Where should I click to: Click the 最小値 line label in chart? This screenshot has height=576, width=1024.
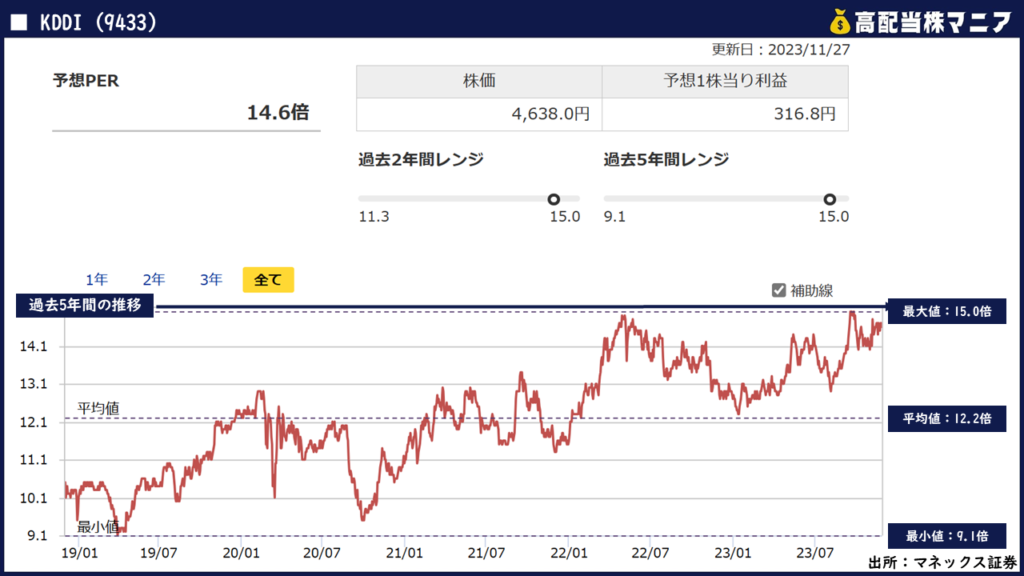pos(98,526)
